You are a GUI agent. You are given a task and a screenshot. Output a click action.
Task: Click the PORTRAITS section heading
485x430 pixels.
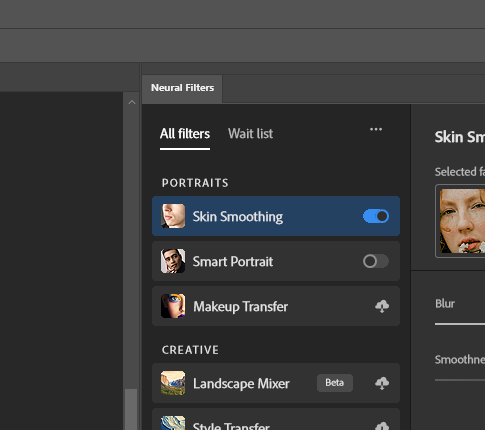click(x=195, y=183)
